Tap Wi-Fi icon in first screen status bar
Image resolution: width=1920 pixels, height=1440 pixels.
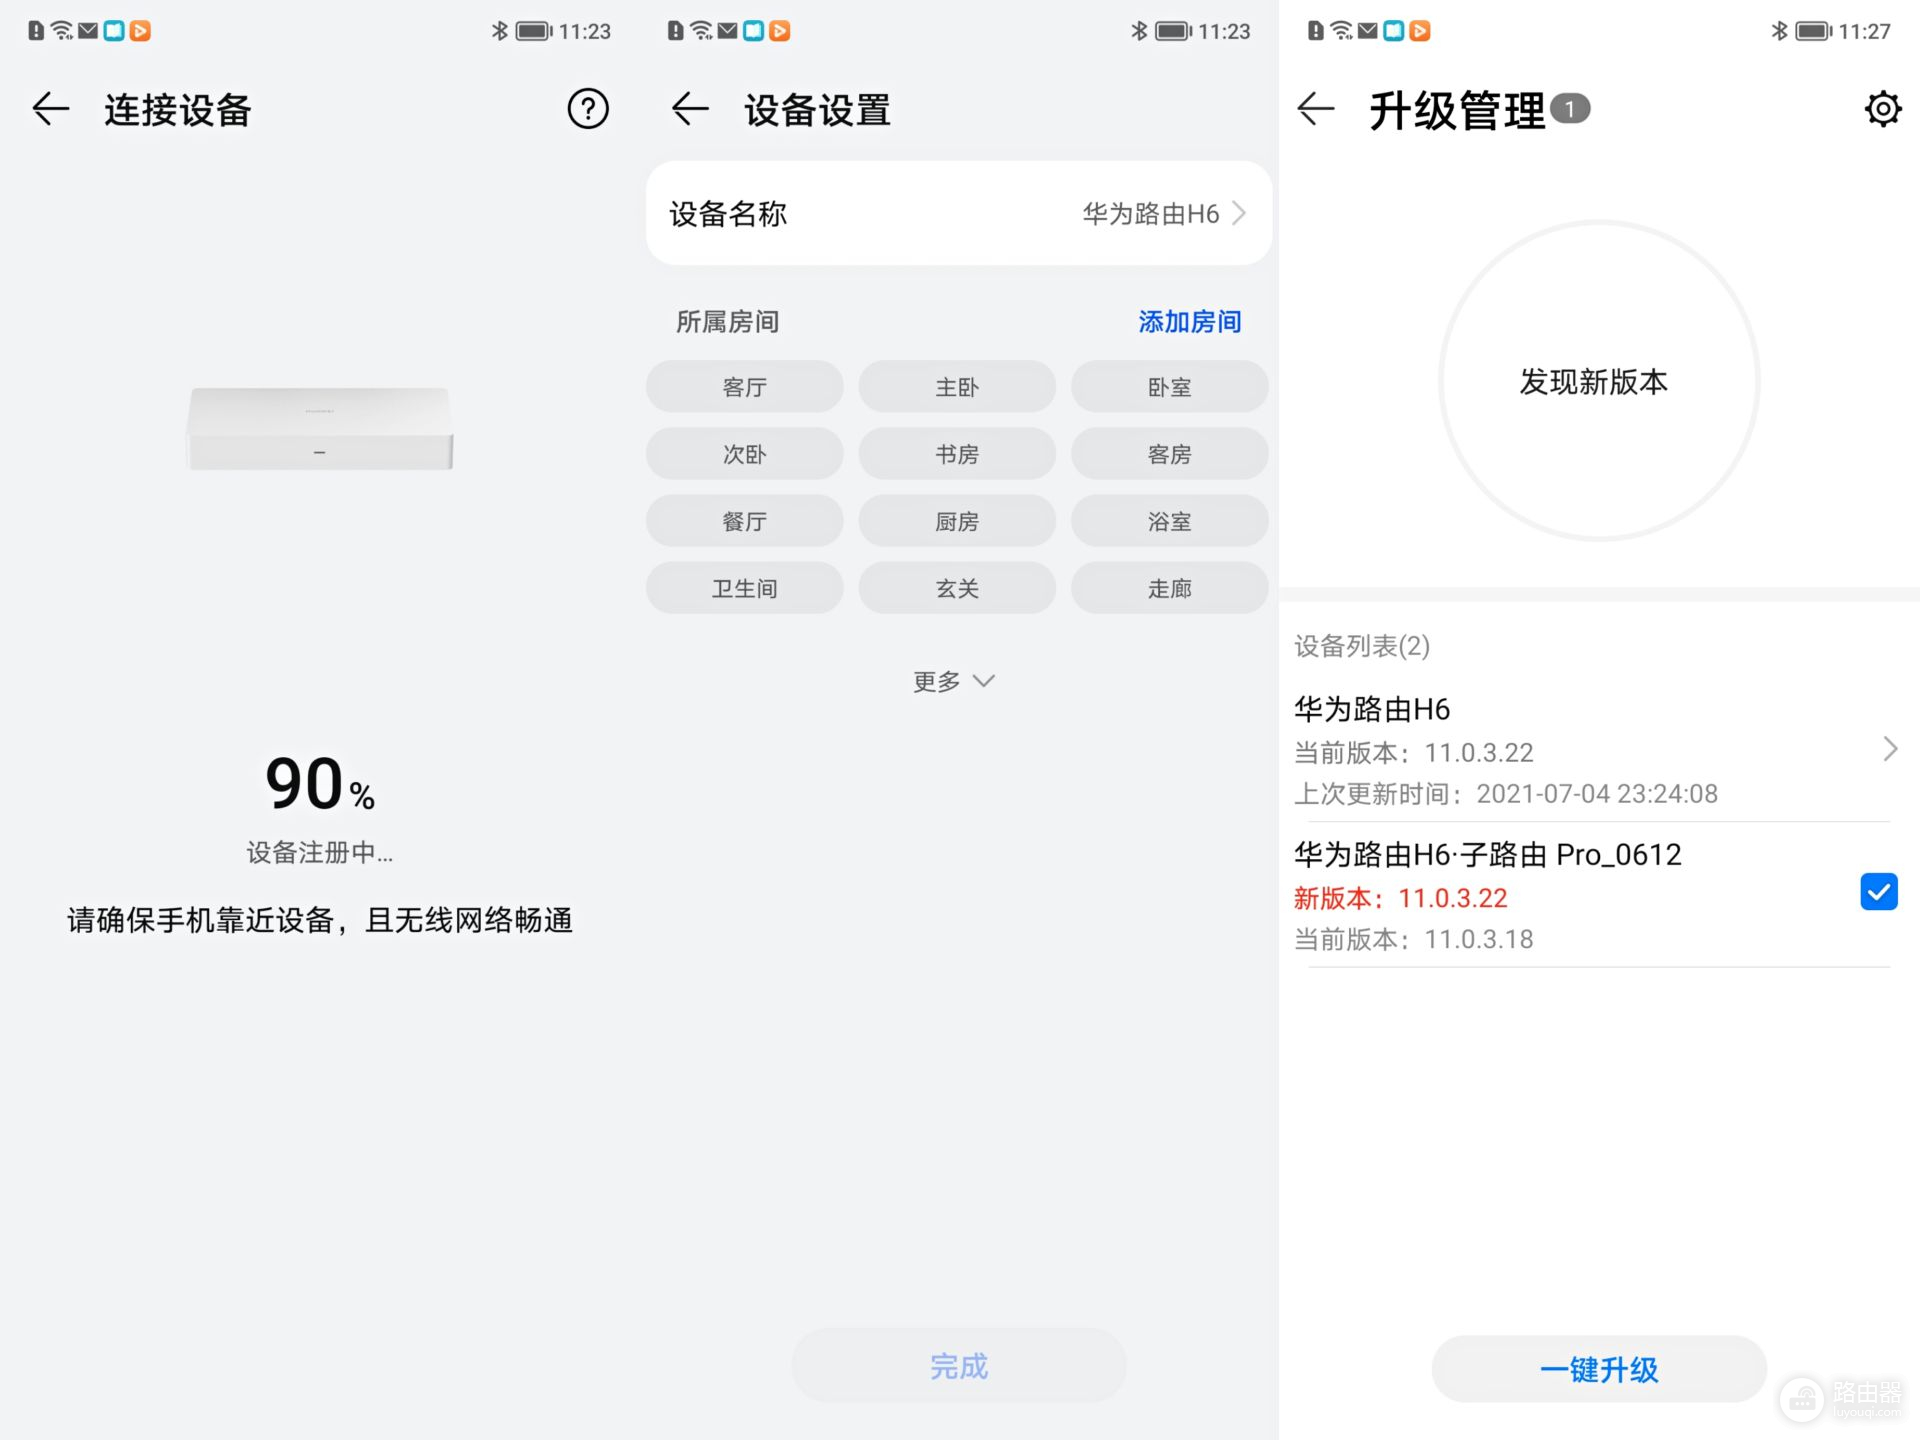click(62, 31)
